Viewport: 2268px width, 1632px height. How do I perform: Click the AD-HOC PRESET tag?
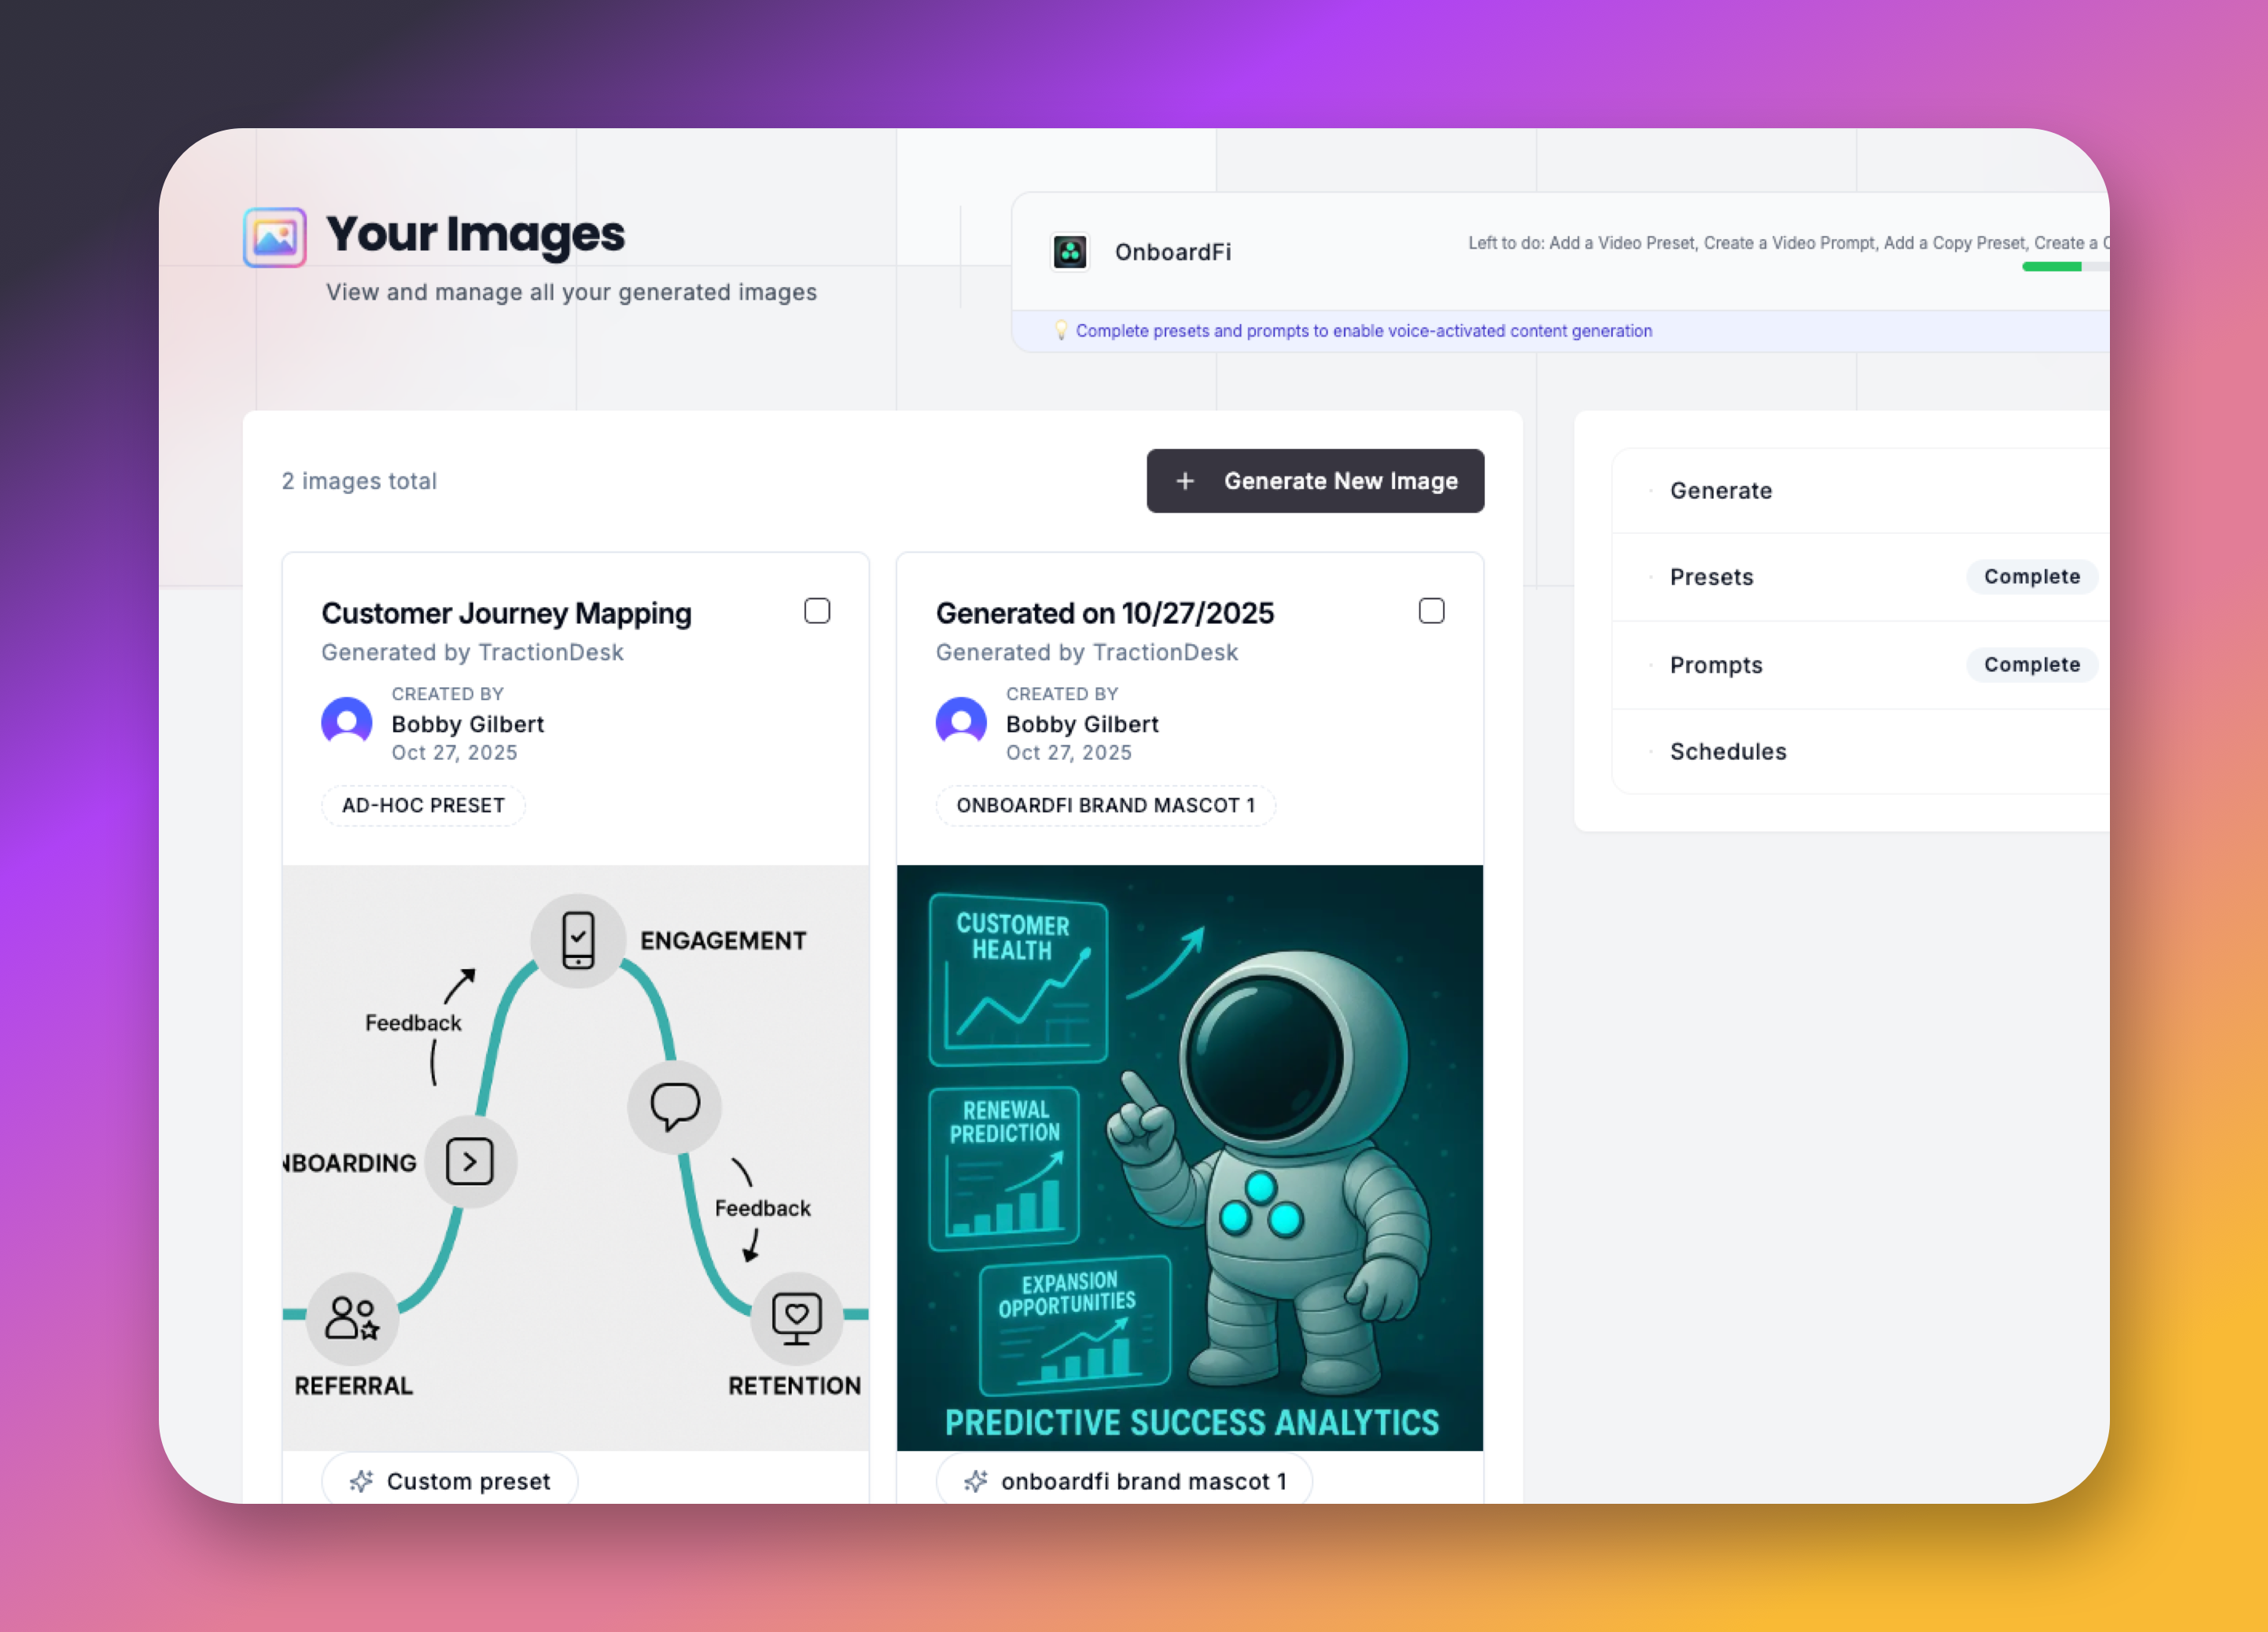[x=423, y=805]
